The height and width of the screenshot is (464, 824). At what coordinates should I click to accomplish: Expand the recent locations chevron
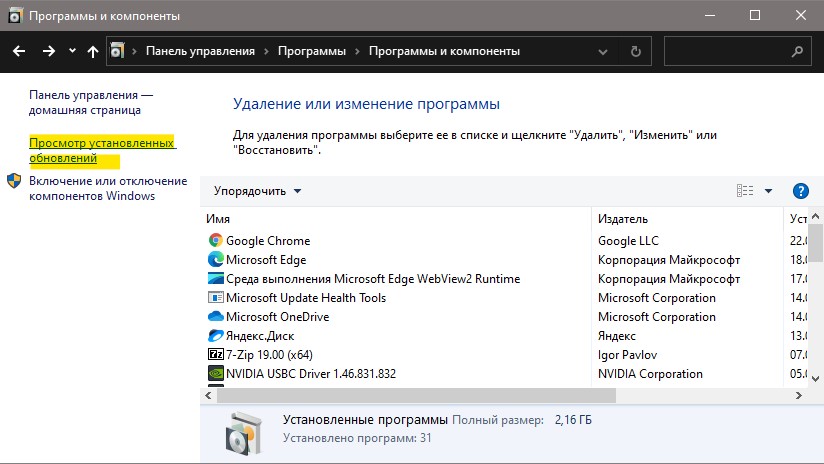(x=72, y=51)
